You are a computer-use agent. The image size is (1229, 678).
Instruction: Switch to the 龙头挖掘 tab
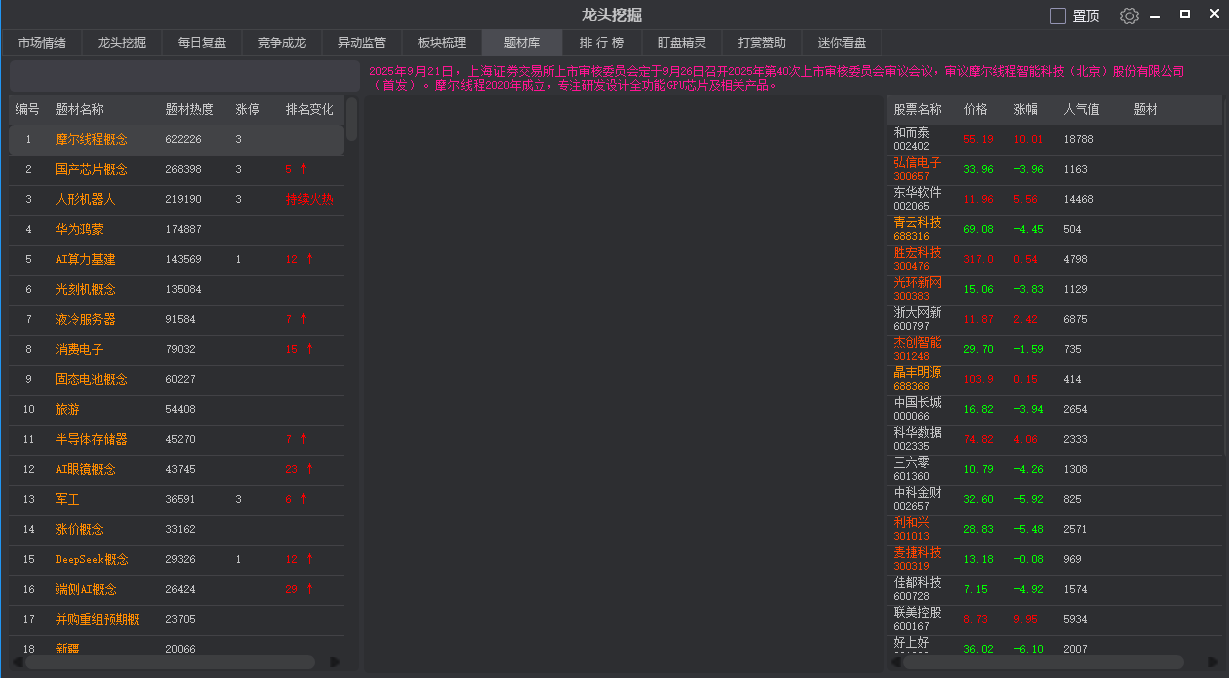(122, 42)
